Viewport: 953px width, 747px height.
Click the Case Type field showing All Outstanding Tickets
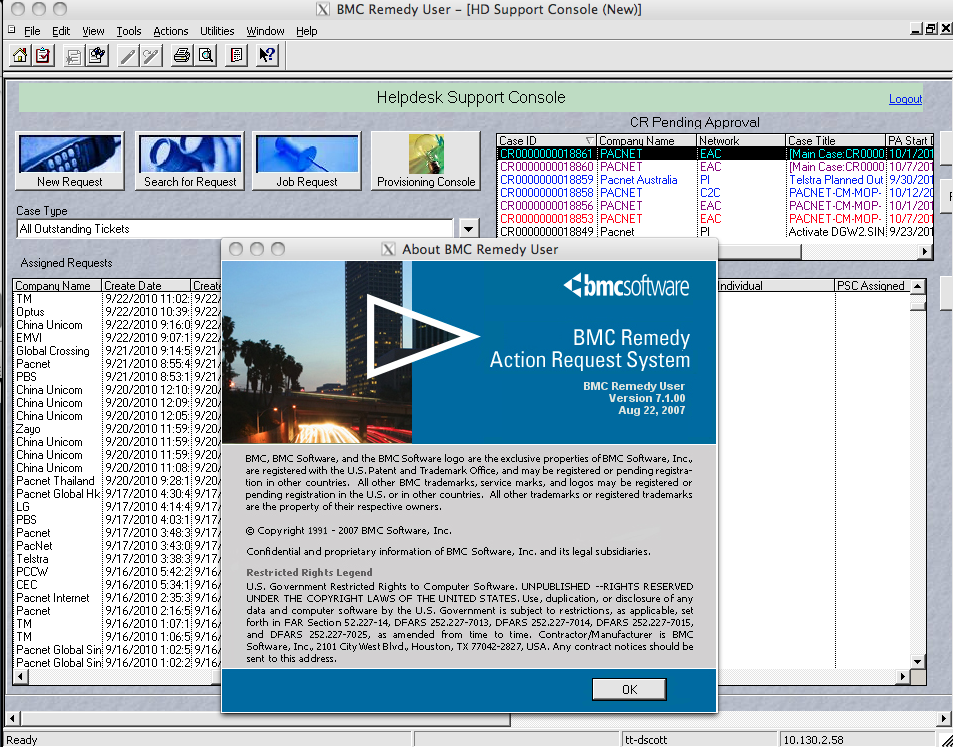235,229
